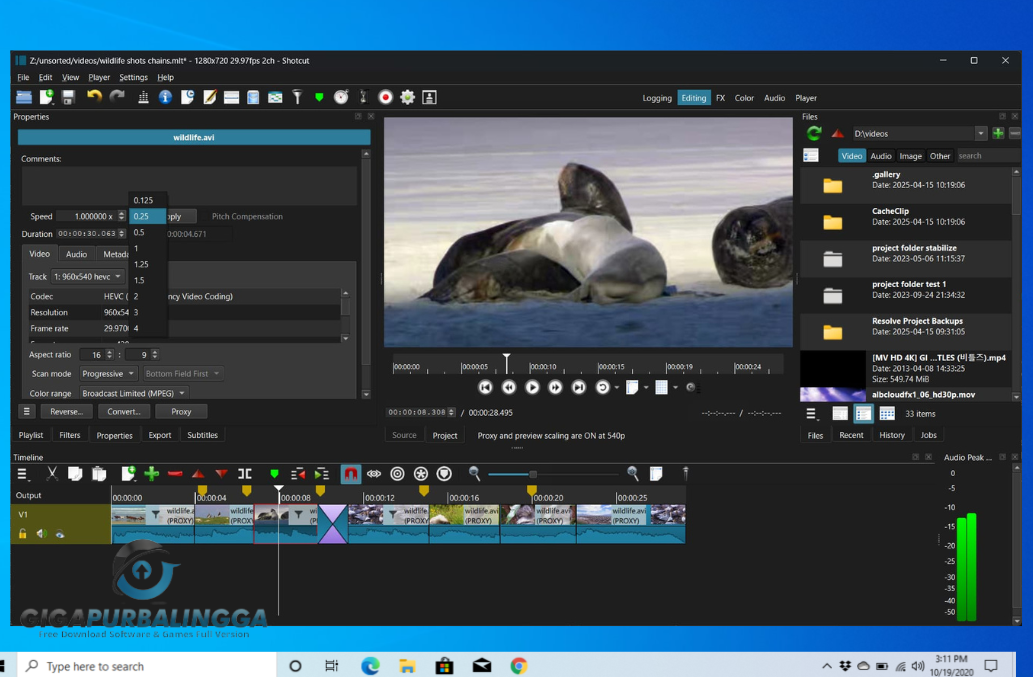Image resolution: width=1033 pixels, height=677 pixels.
Task: Open the Player menu
Action: (99, 77)
